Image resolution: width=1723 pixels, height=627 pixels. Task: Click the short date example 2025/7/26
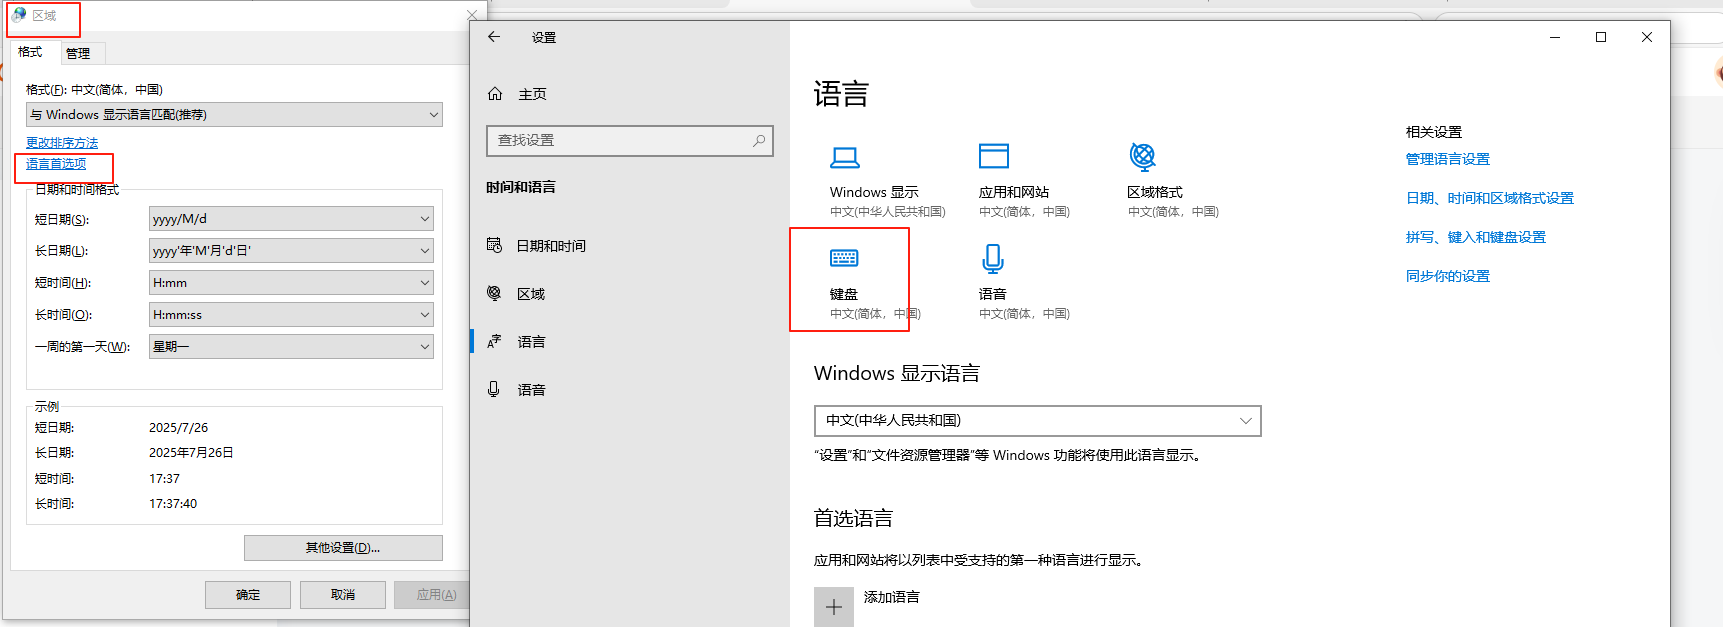(179, 428)
